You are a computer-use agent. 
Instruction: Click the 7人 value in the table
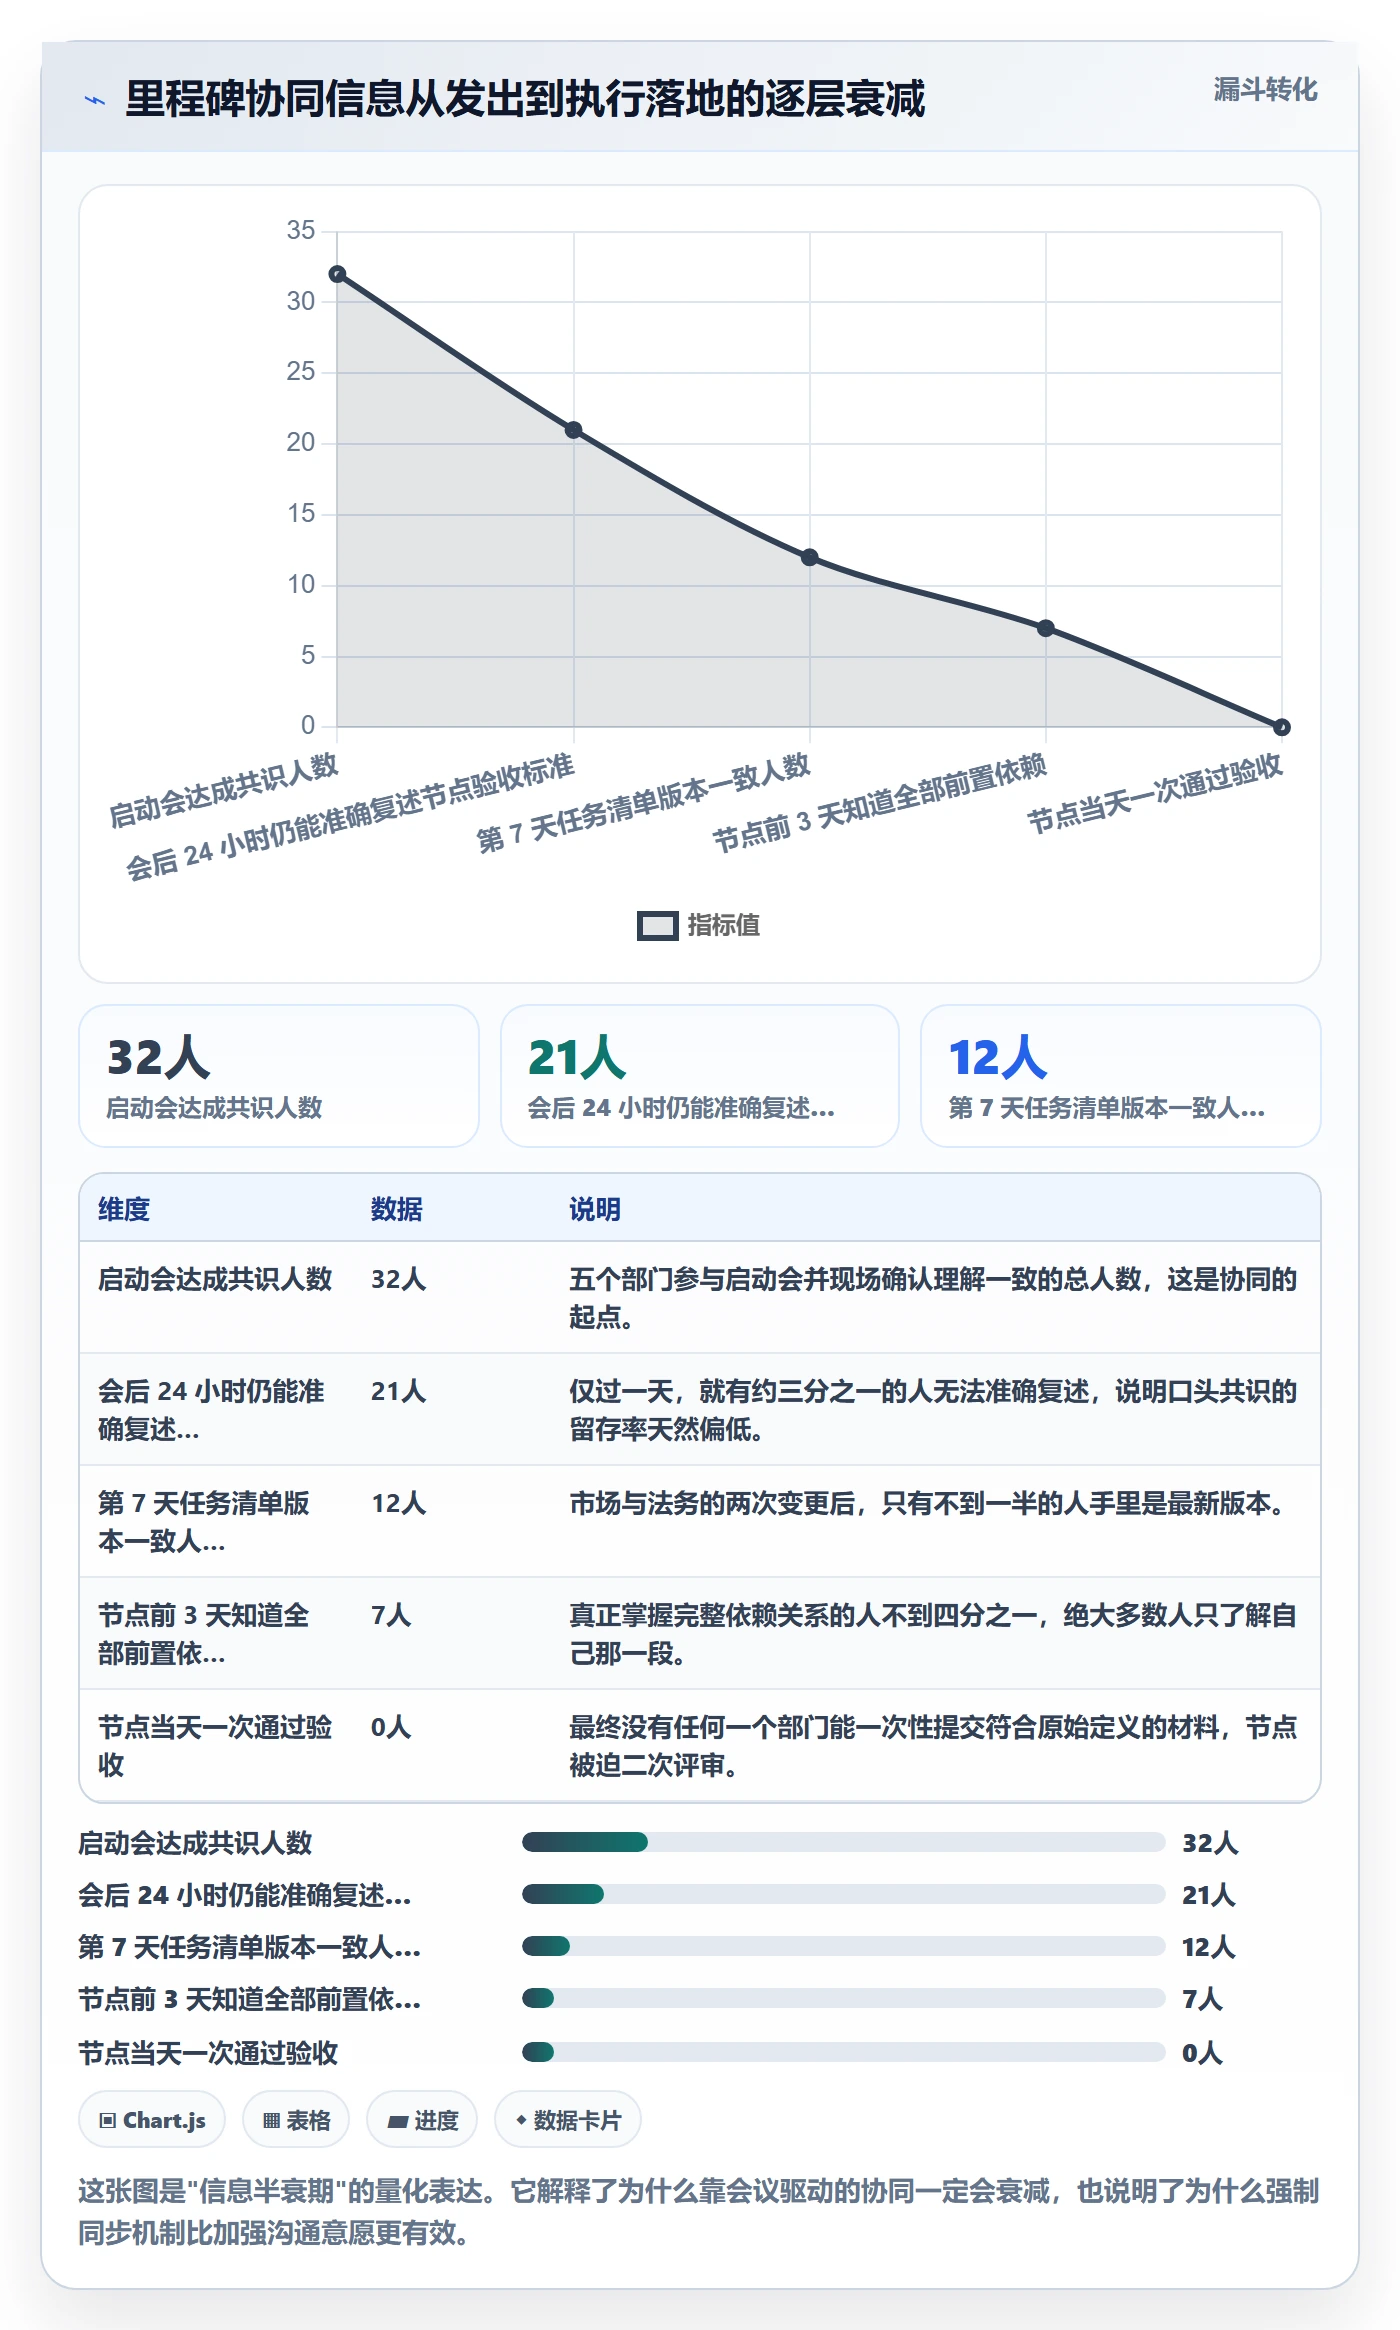pos(391,1615)
